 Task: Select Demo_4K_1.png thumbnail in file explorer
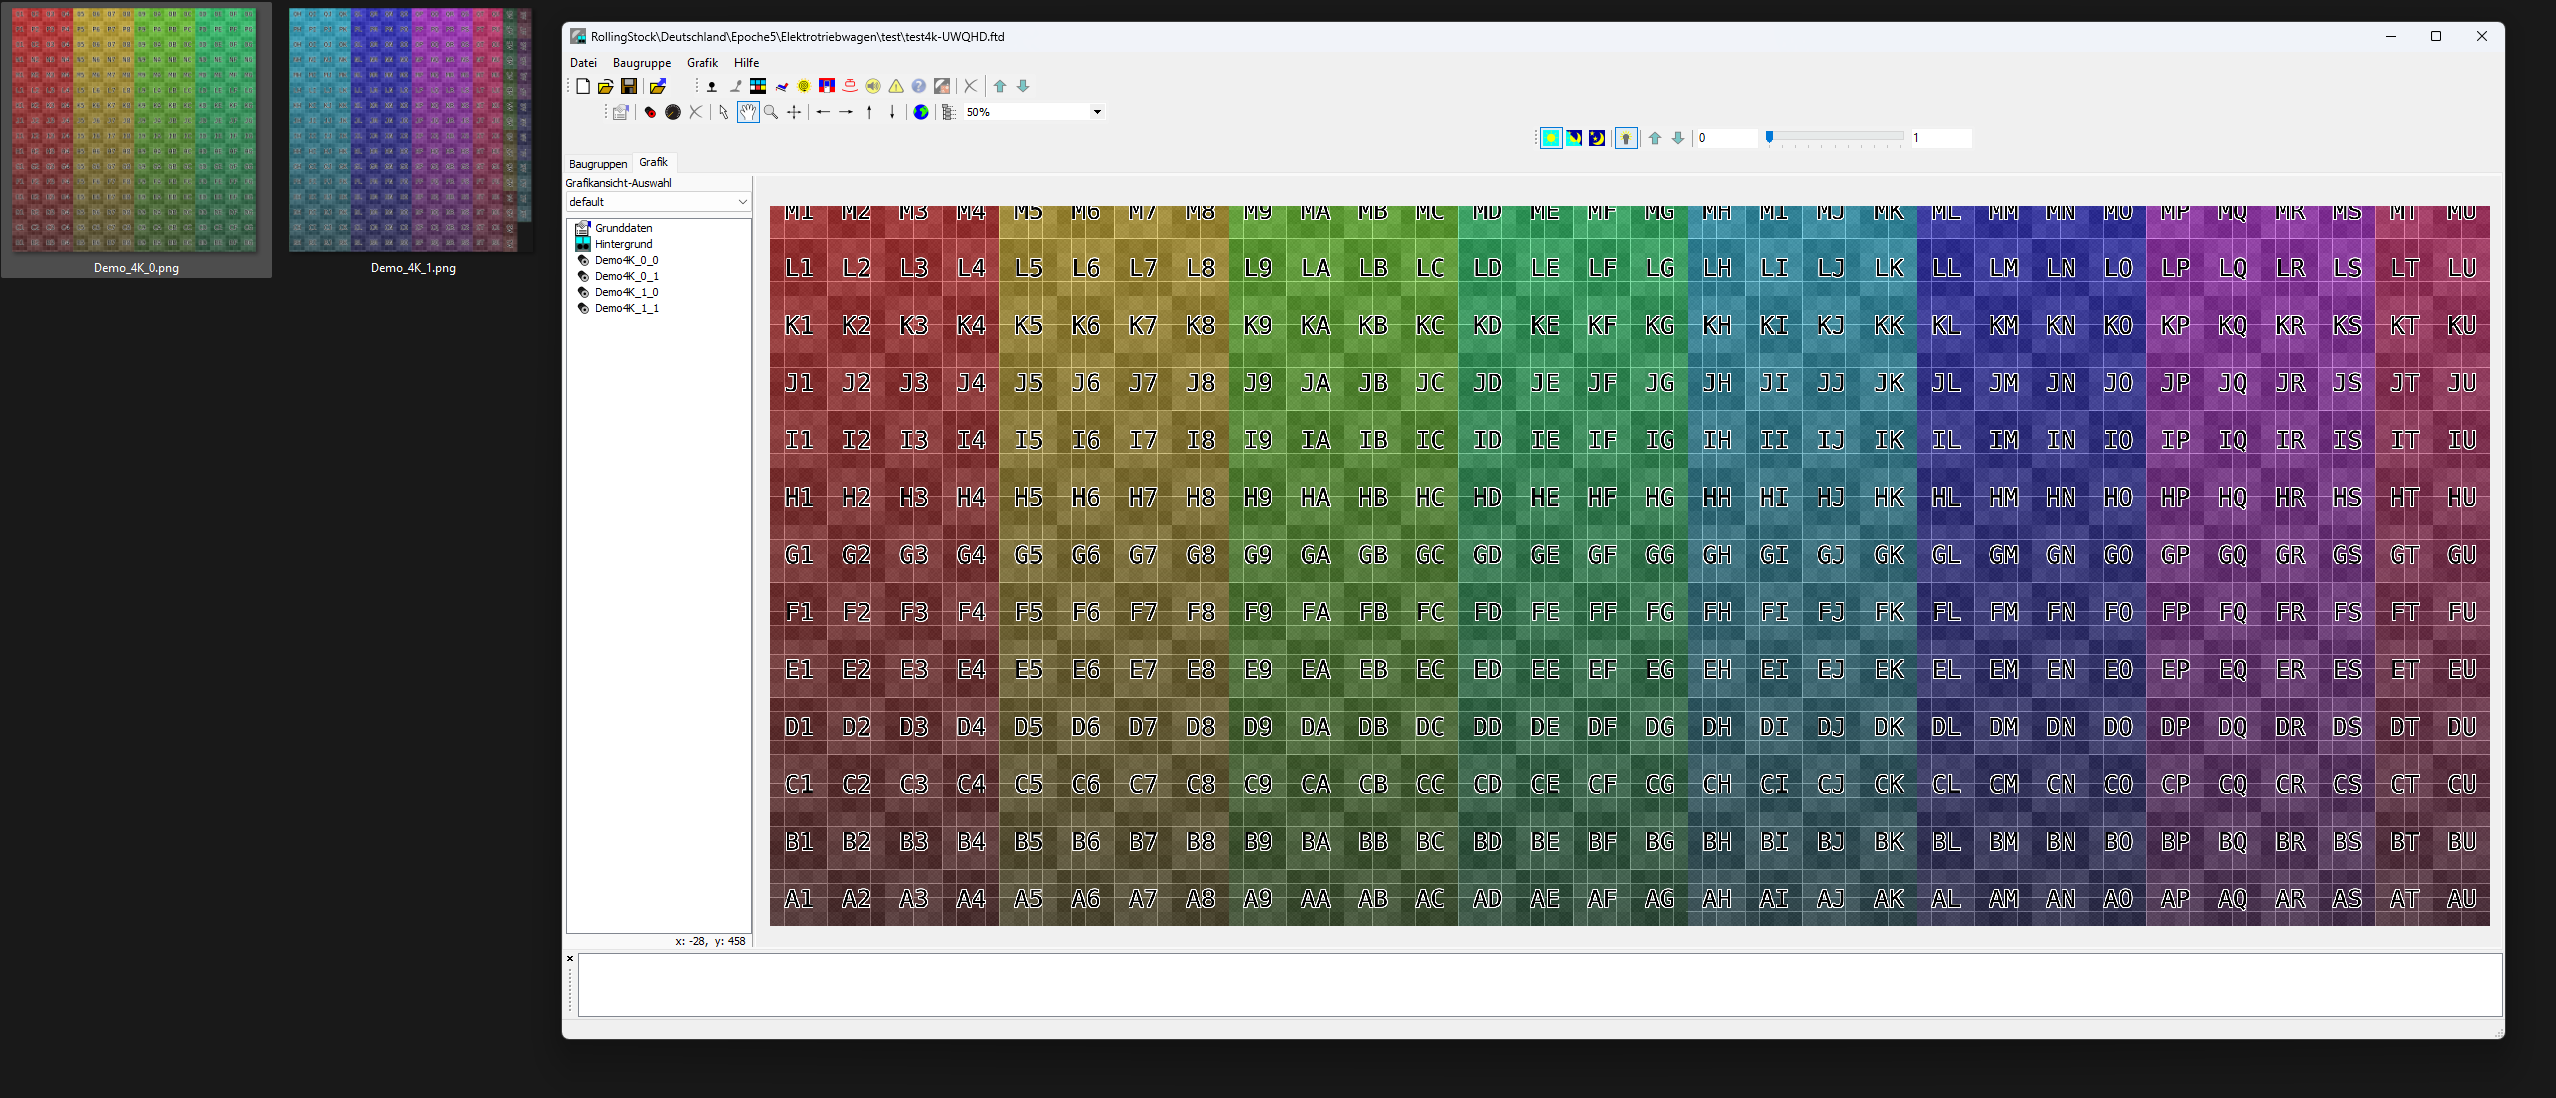(412, 140)
